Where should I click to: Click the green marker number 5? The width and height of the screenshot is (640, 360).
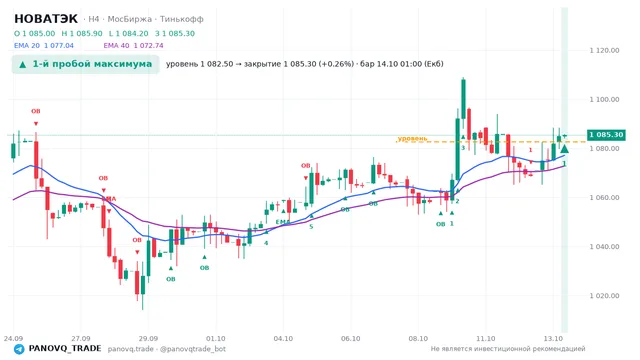pos(311,227)
